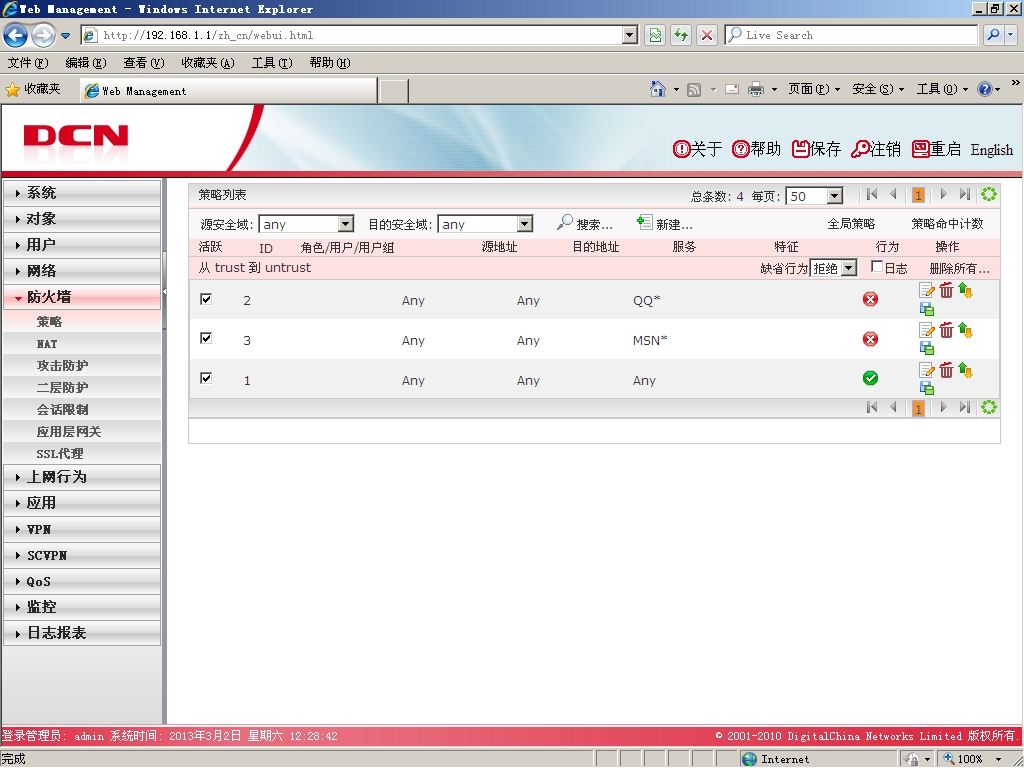Expand the 系统 sidebar section
1024x768 pixels.
(82, 193)
